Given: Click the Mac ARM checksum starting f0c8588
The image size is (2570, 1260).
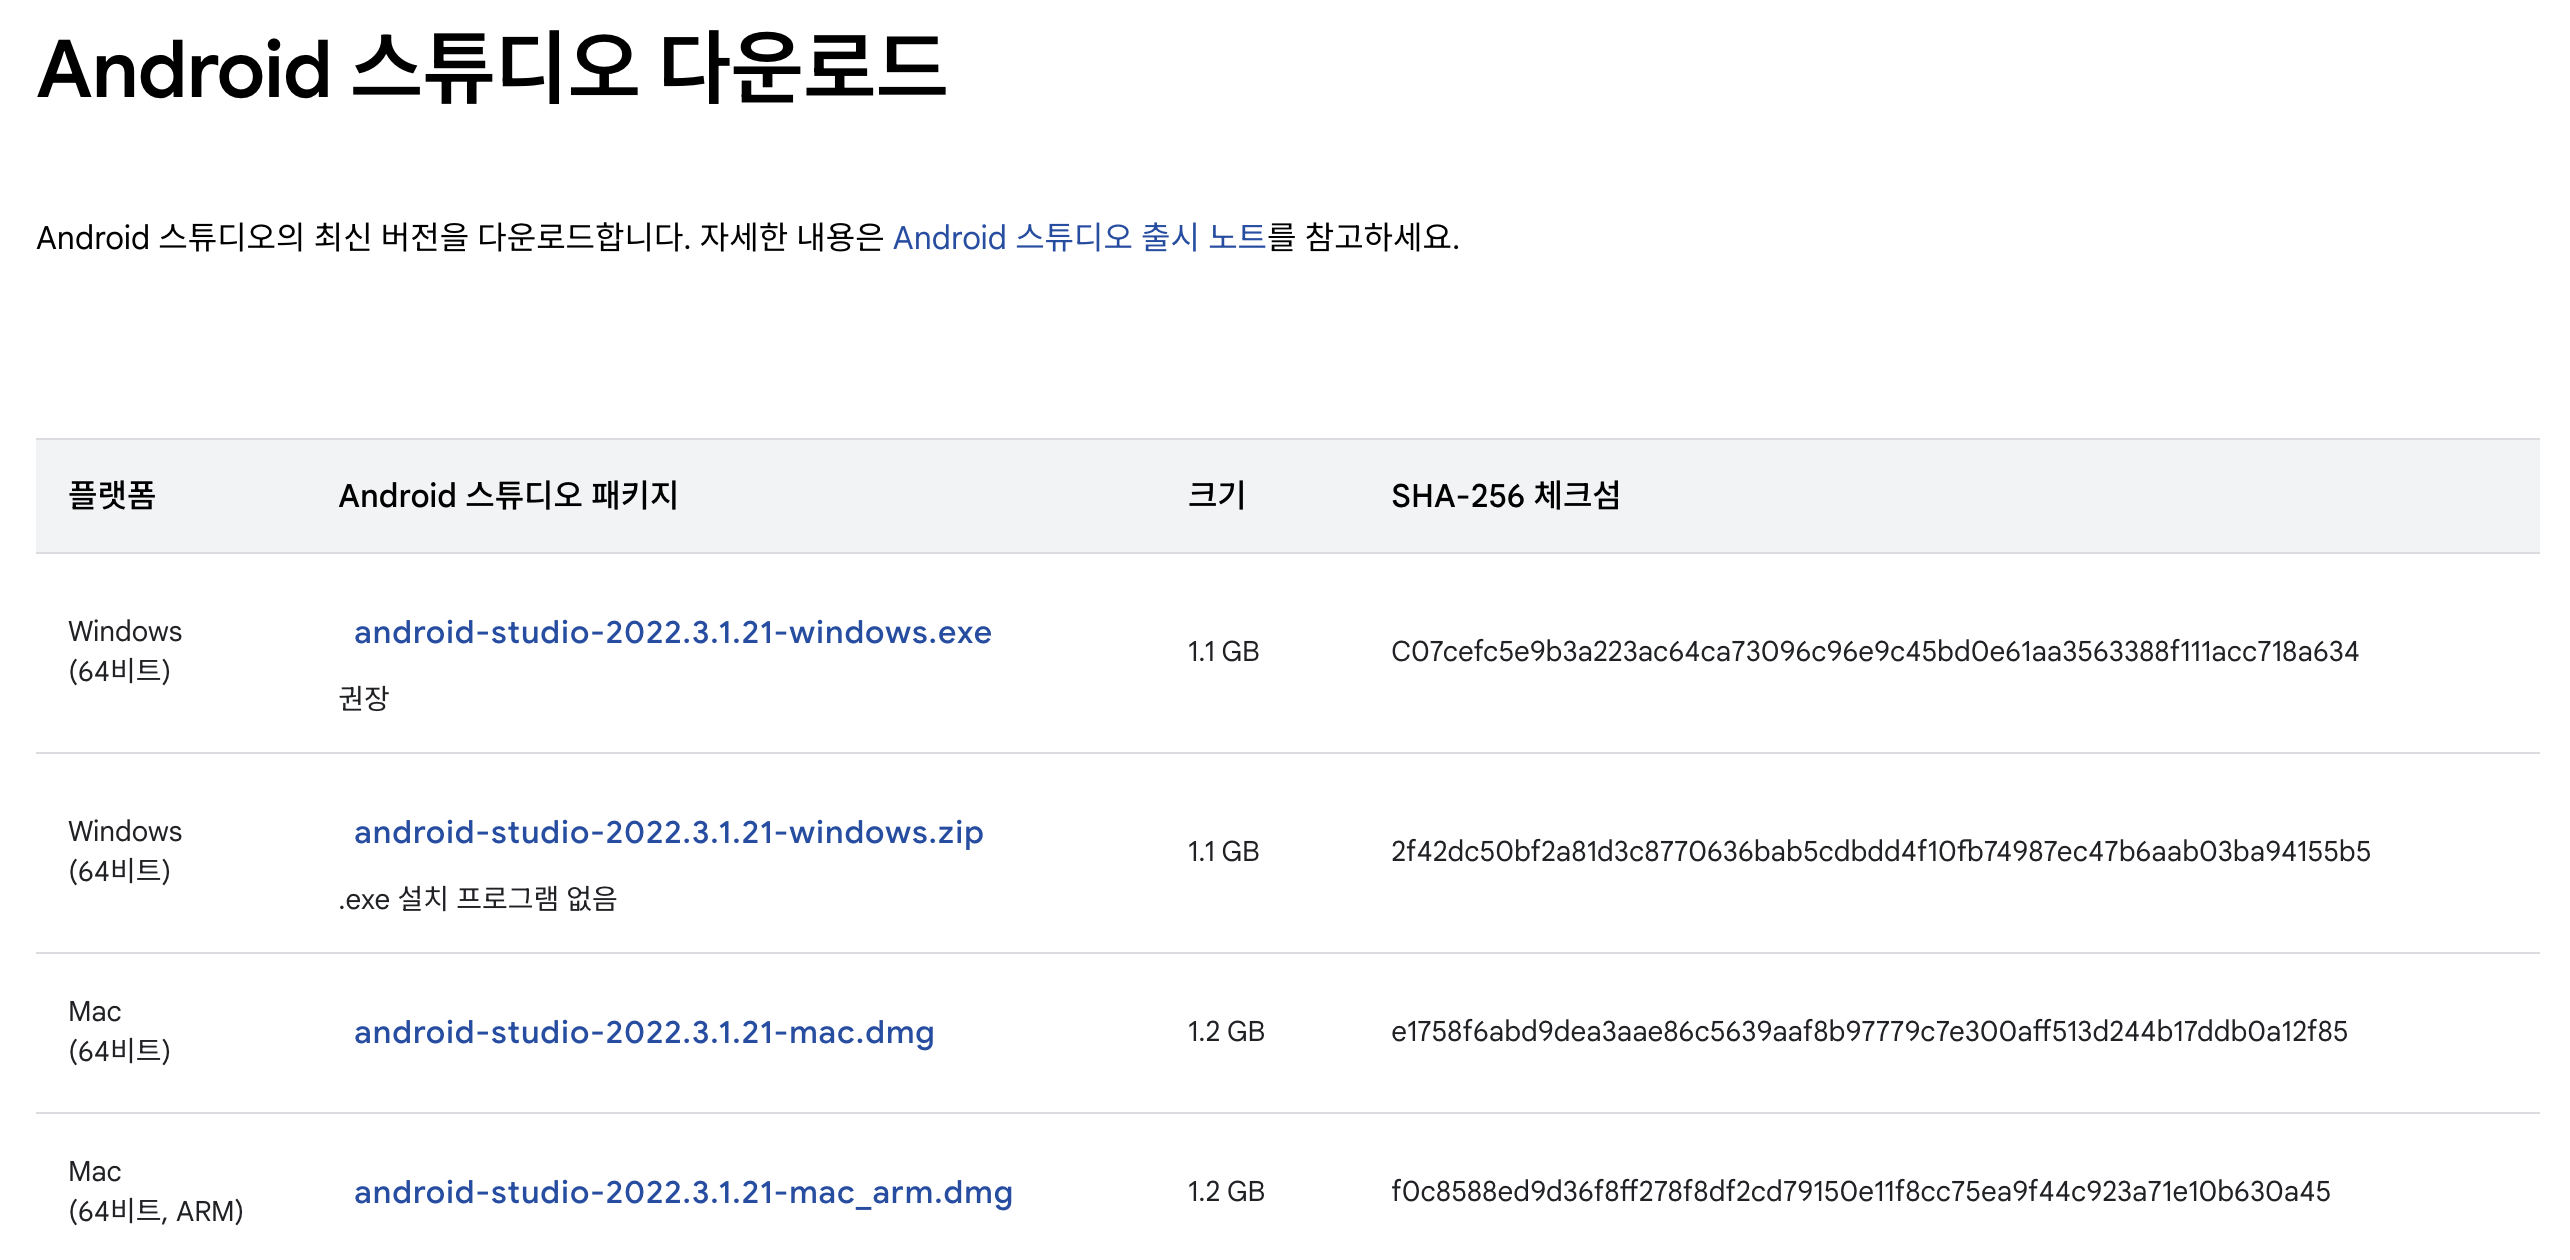Looking at the screenshot, I should [1860, 1192].
